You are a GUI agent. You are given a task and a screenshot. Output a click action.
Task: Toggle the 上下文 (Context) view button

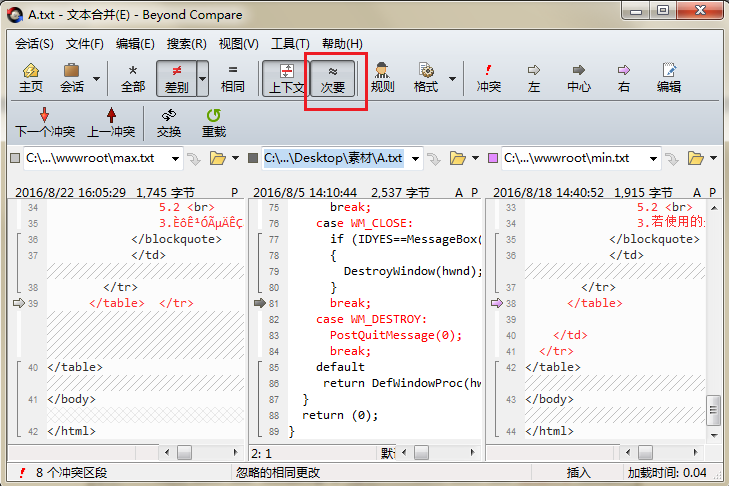(285, 78)
